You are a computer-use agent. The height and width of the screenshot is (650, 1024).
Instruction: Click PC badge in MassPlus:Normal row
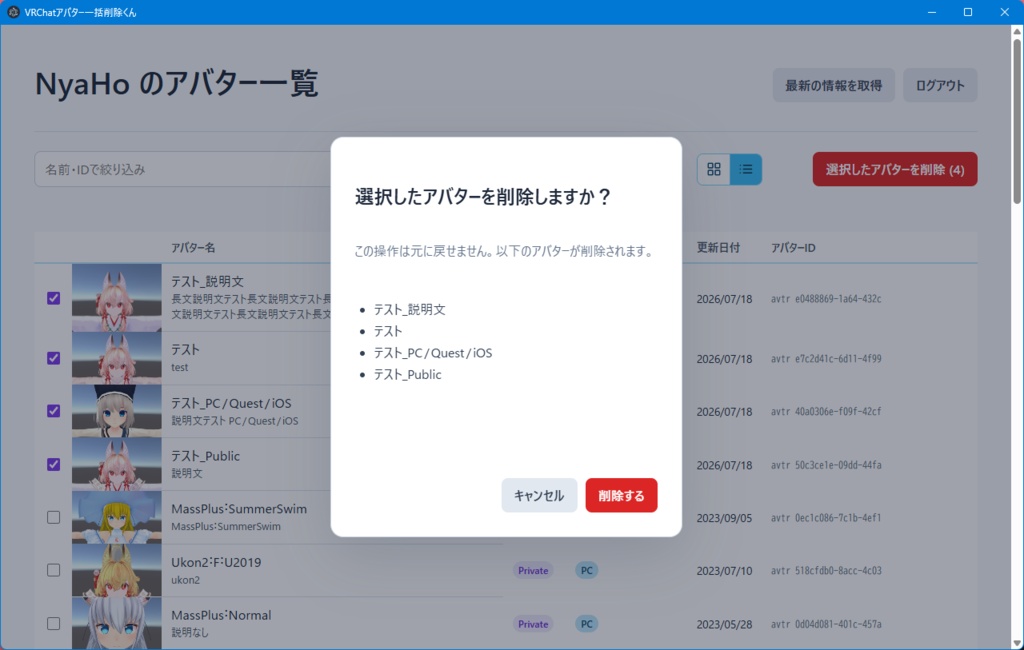point(586,624)
